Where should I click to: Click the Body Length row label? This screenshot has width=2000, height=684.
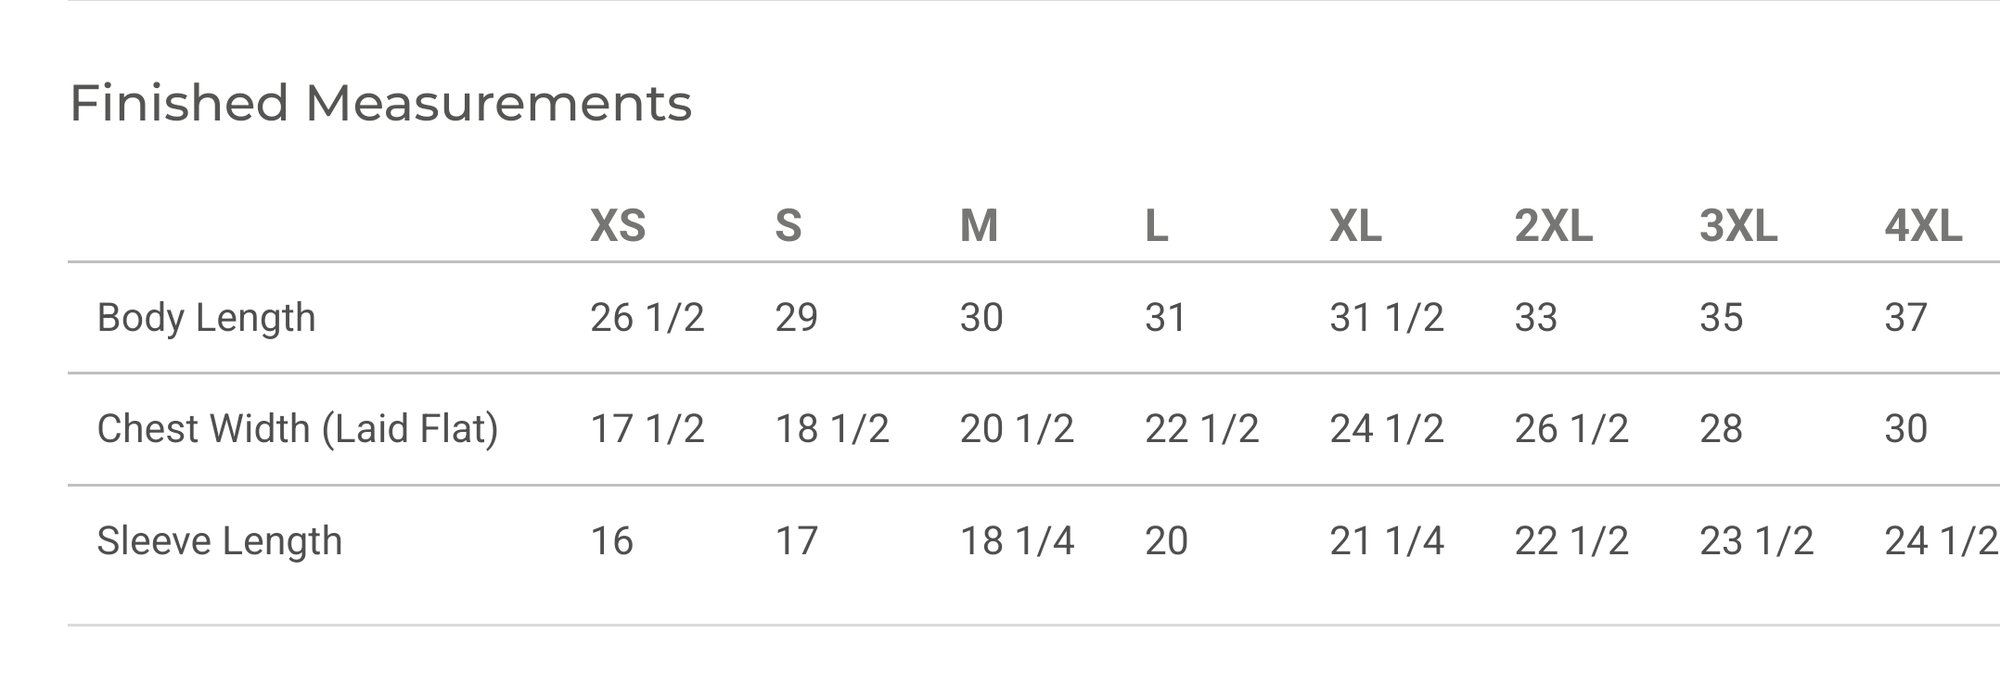point(206,318)
